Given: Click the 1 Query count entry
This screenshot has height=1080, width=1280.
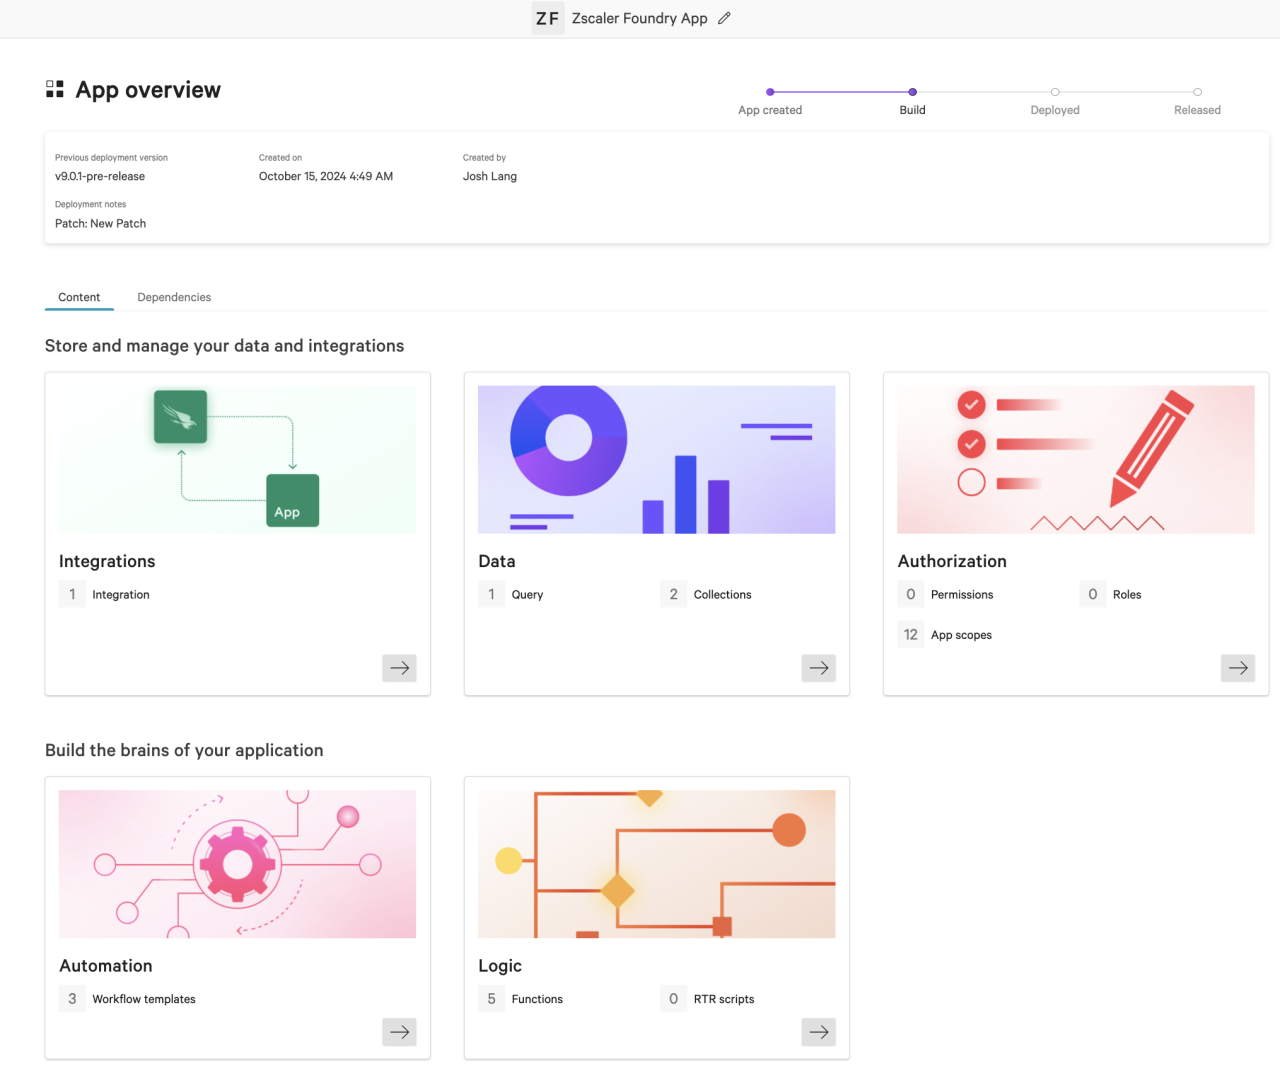Looking at the screenshot, I should [511, 594].
